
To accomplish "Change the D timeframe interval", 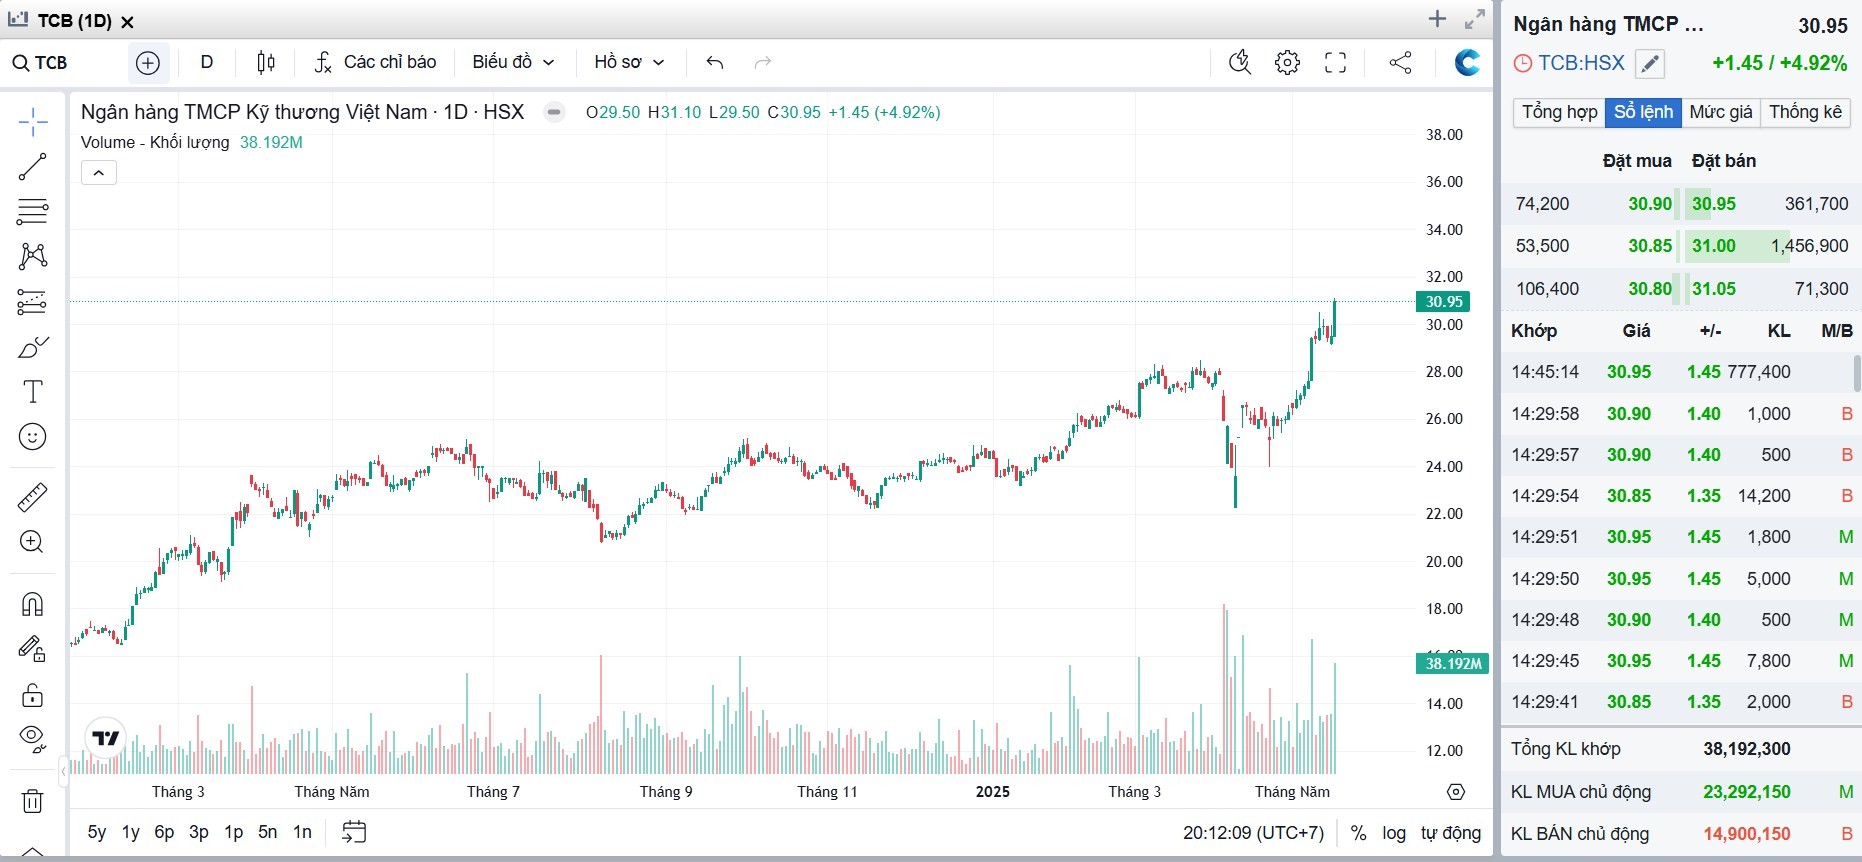I will (x=207, y=62).
